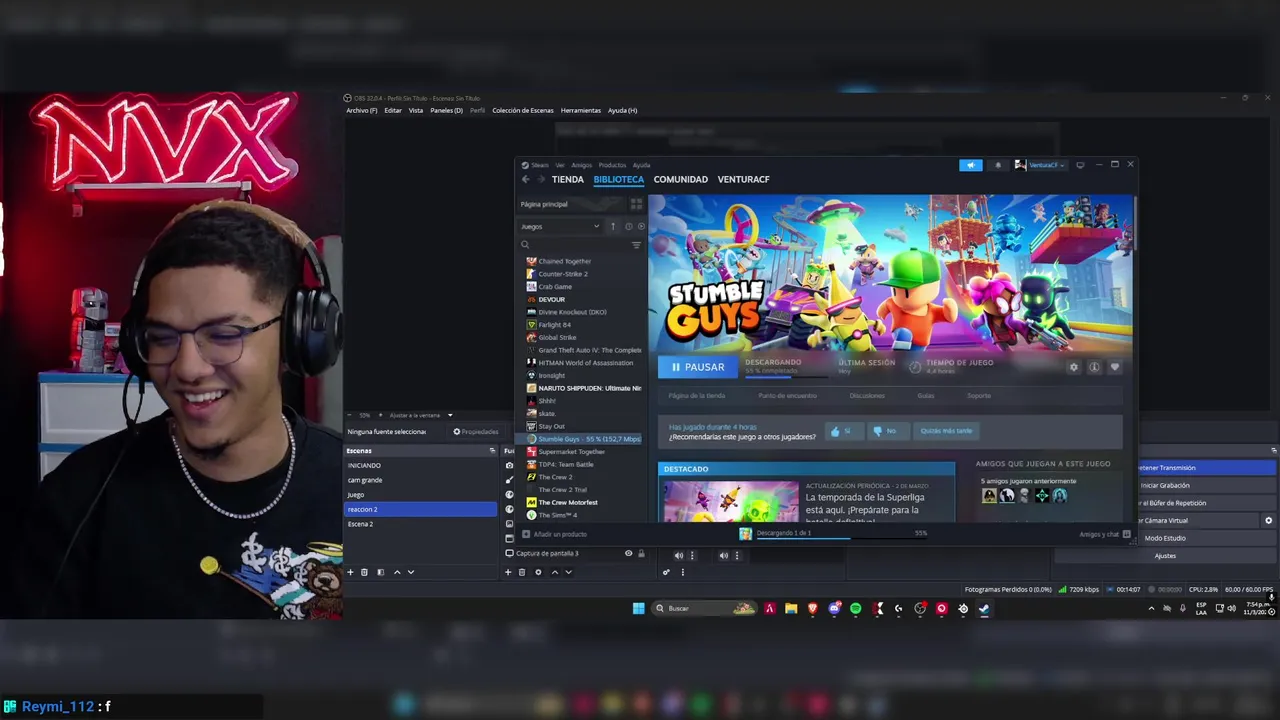Open OBS Herramientas menu
Viewport: 1280px width, 720px height.
pyautogui.click(x=581, y=110)
